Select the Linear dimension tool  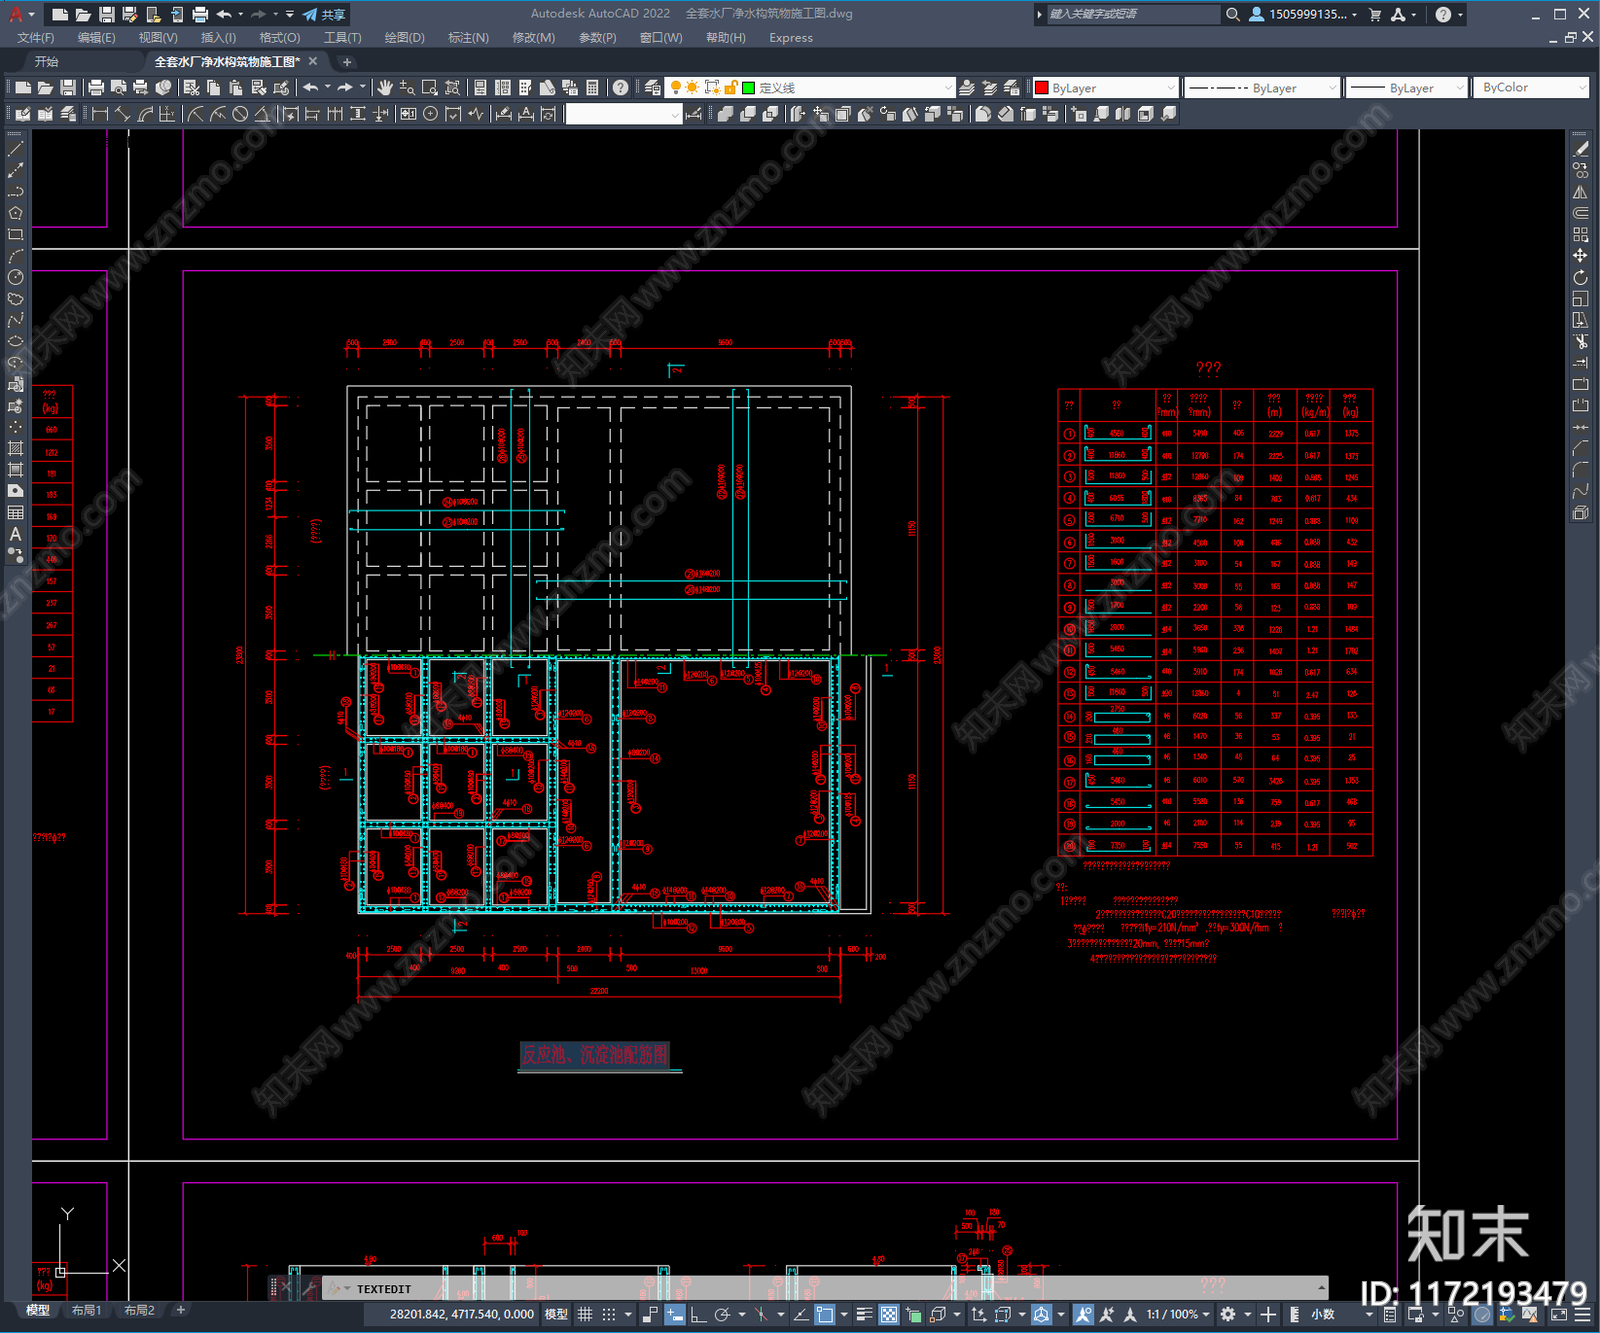point(100,114)
